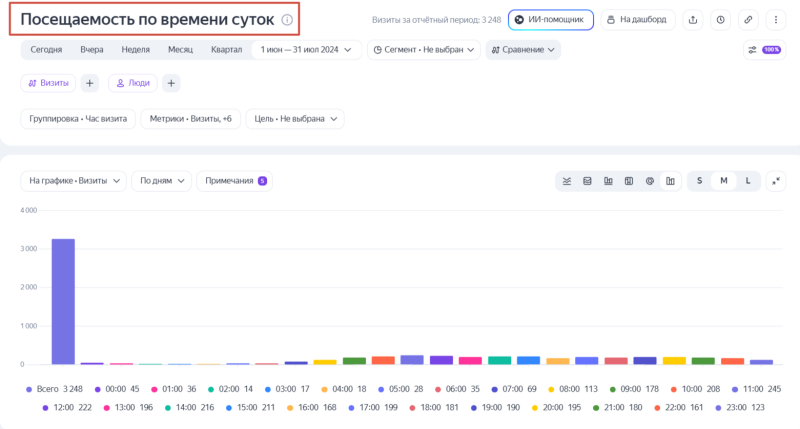
Task: Switch to the line chart view
Action: click(567, 181)
